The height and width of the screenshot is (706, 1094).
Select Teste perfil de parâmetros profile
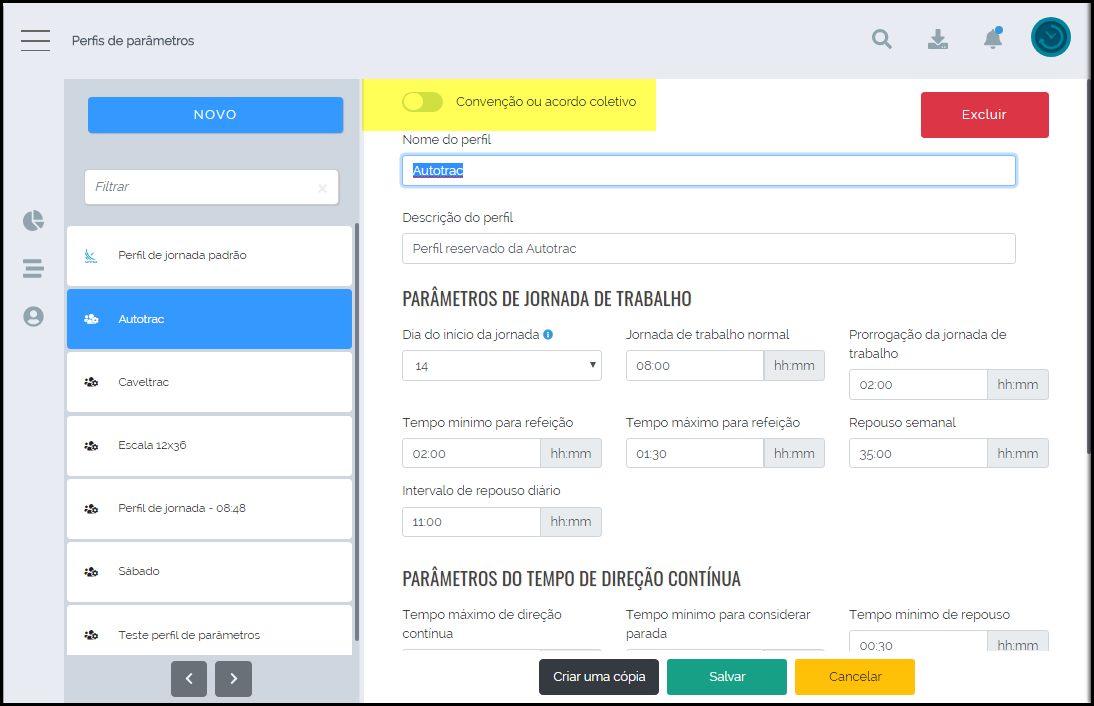coord(209,630)
